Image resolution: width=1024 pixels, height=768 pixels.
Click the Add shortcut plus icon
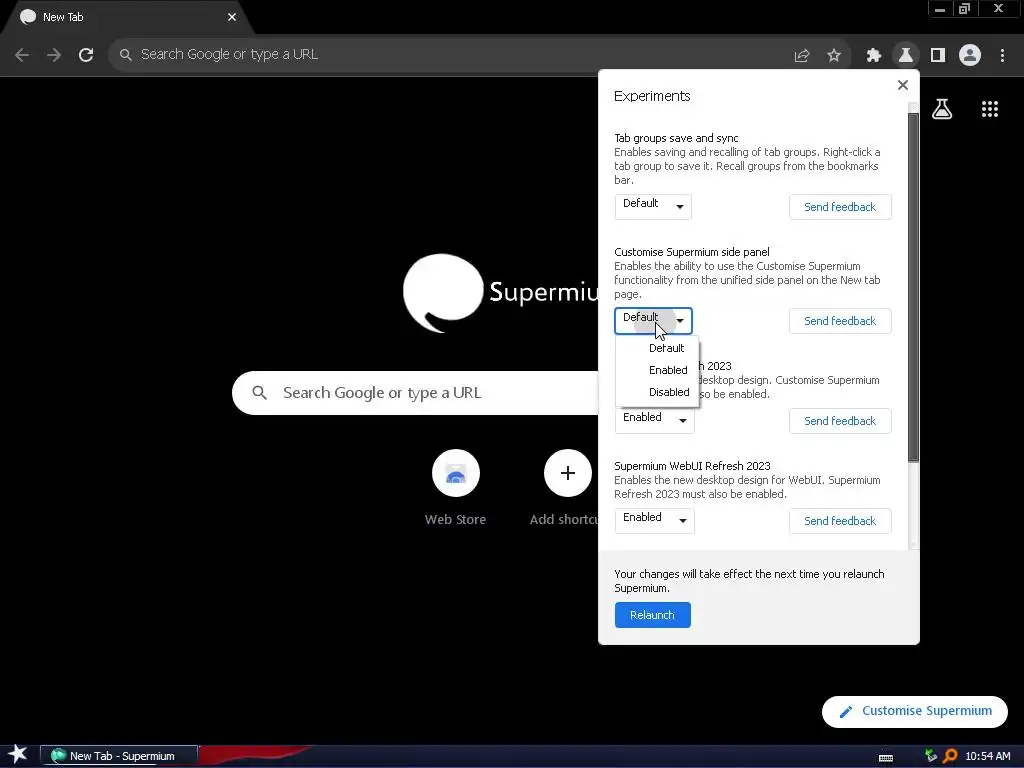pyautogui.click(x=568, y=473)
